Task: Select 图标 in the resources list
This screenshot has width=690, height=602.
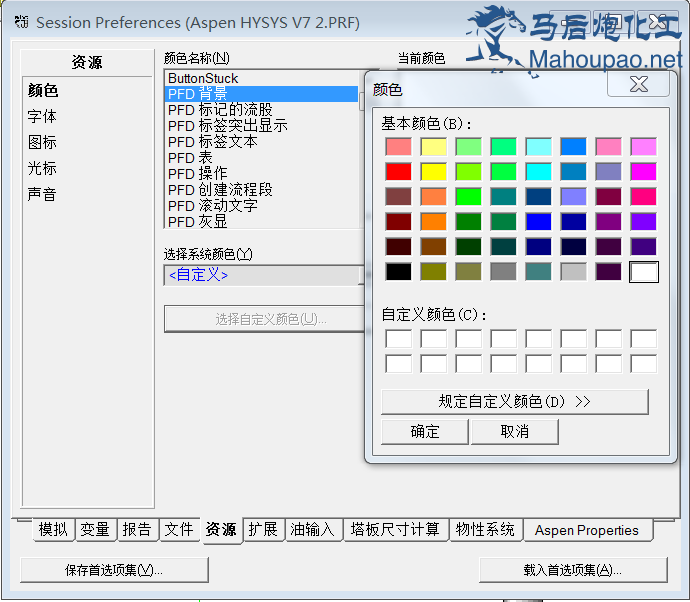Action: [x=42, y=142]
